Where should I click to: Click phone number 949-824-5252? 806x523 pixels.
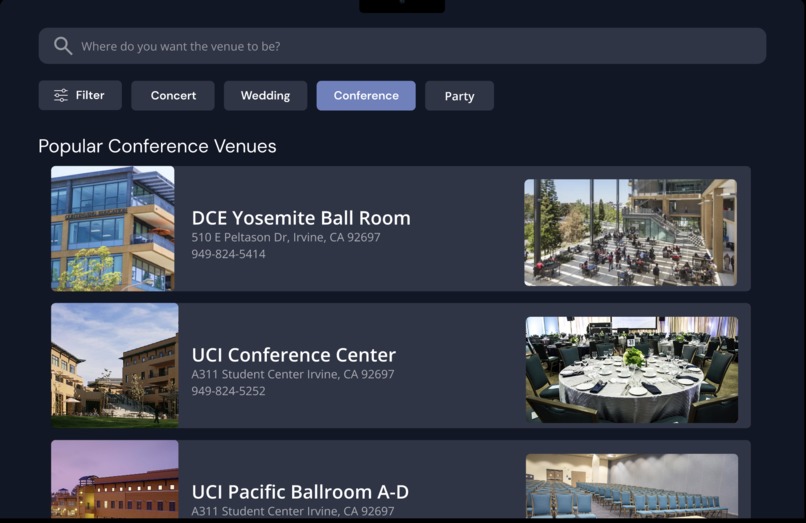click(229, 391)
